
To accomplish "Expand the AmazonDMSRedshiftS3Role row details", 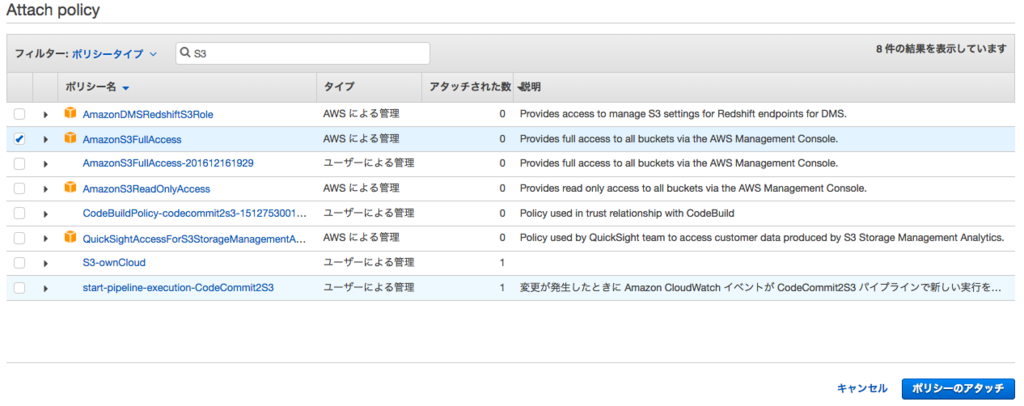I will tap(46, 114).
